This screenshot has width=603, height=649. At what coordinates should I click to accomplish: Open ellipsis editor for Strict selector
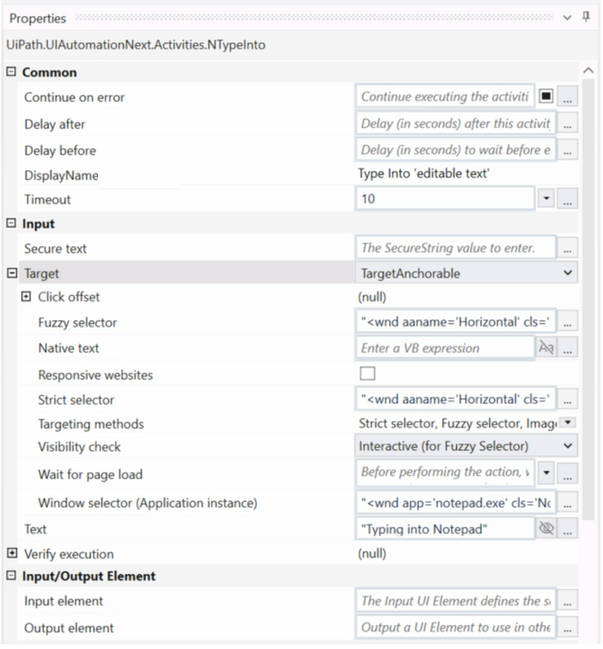click(x=567, y=399)
